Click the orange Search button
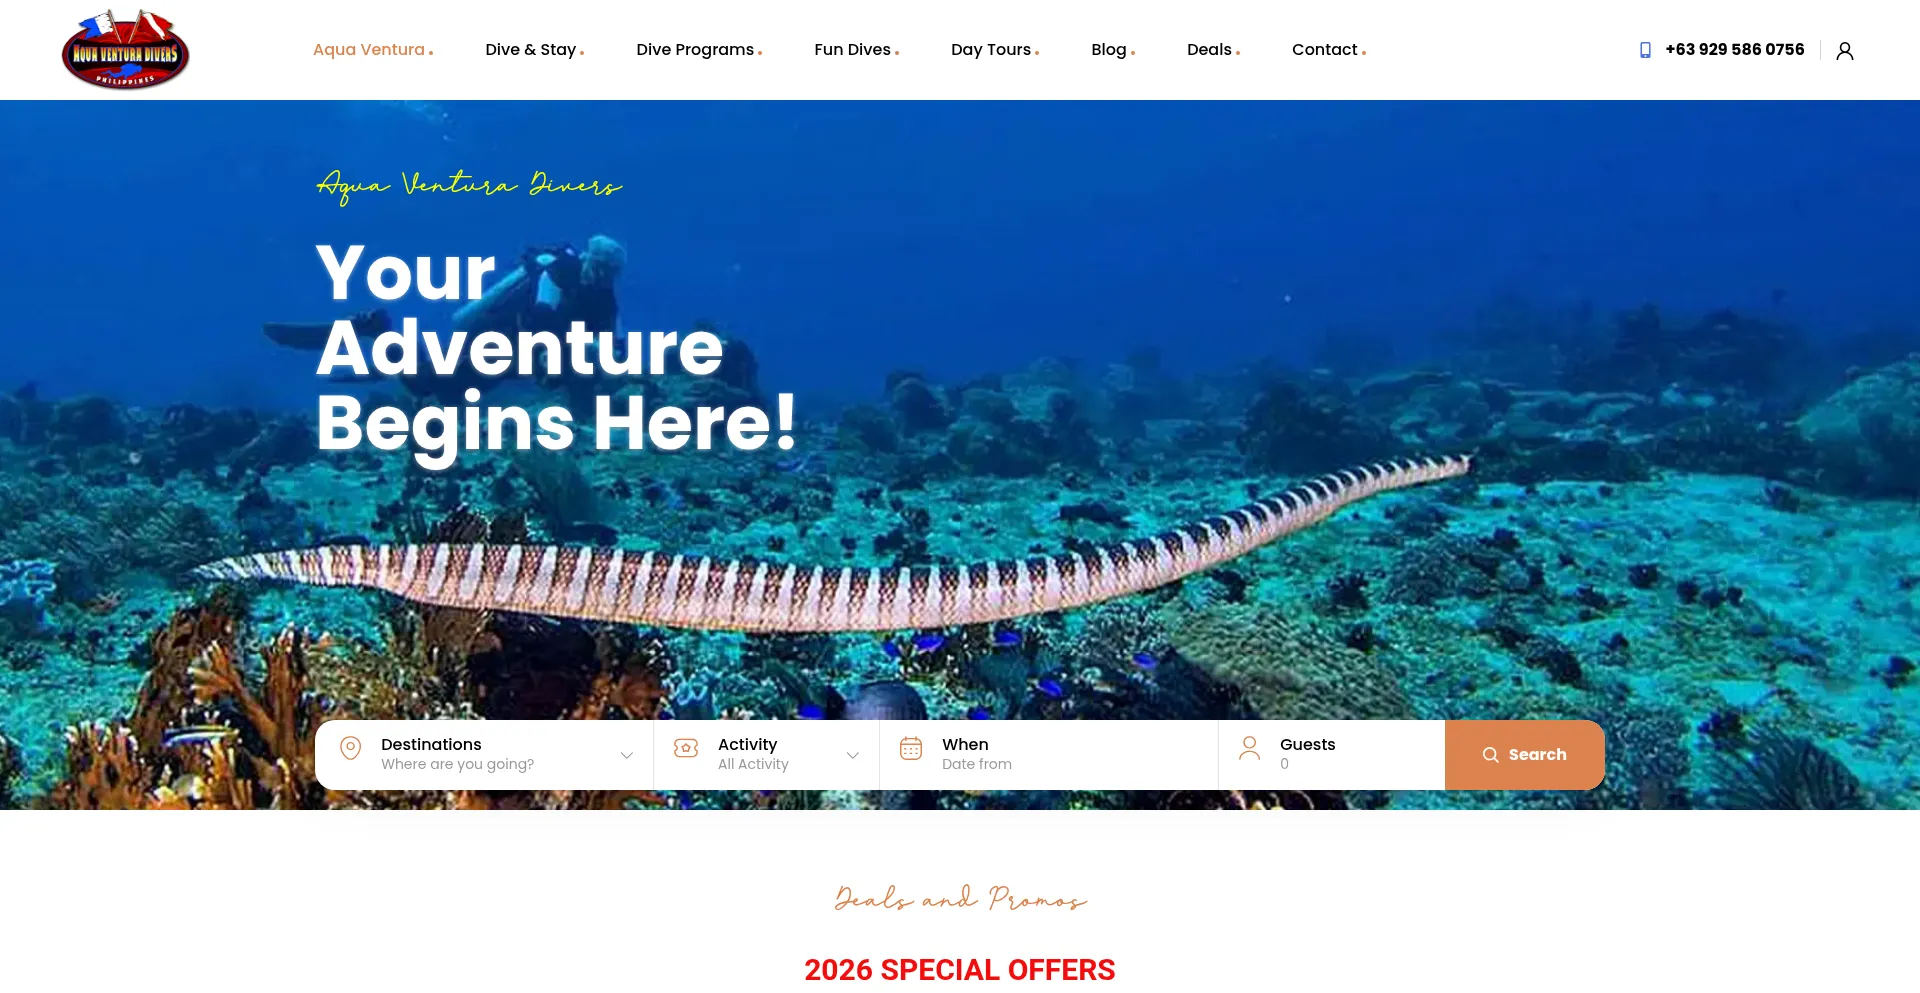The image size is (1920, 993). pyautogui.click(x=1525, y=755)
